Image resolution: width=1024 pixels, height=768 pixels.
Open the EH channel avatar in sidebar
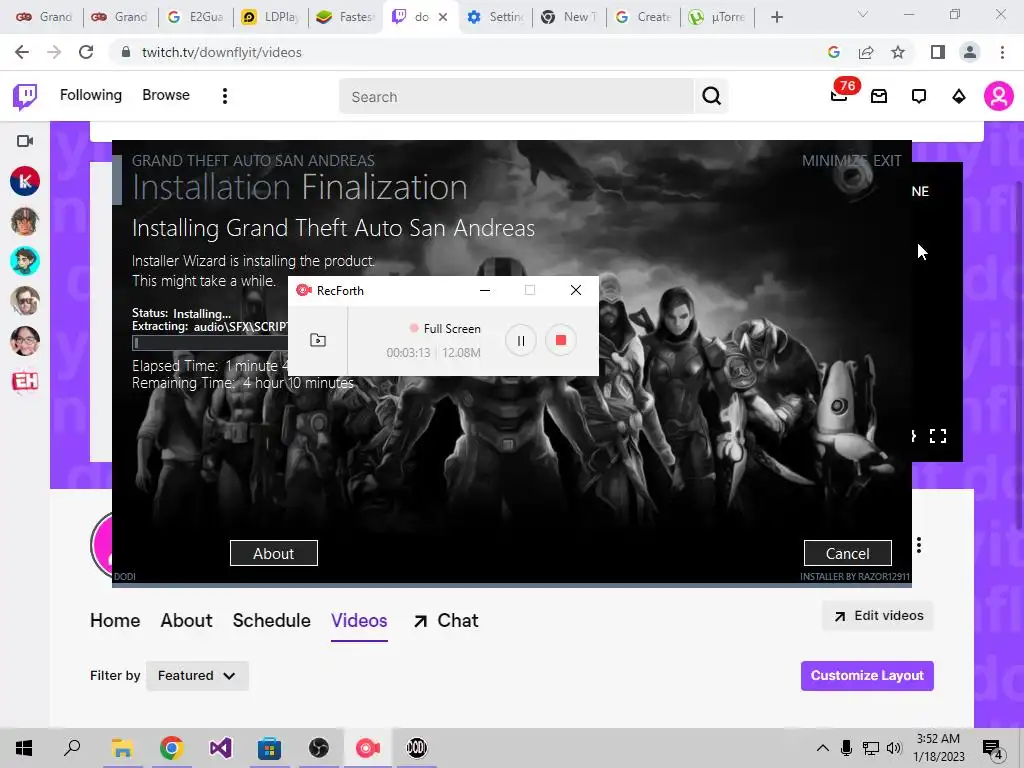coord(25,381)
